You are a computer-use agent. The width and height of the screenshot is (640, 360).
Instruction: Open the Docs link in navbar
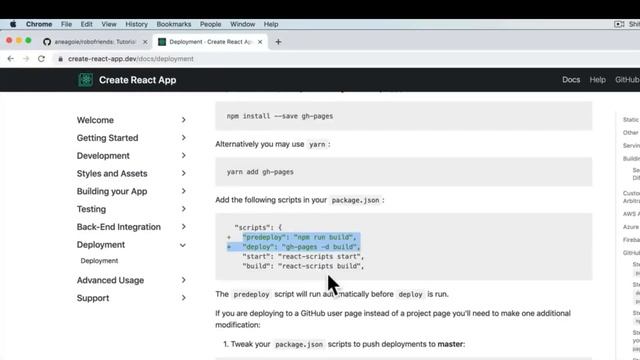571,80
